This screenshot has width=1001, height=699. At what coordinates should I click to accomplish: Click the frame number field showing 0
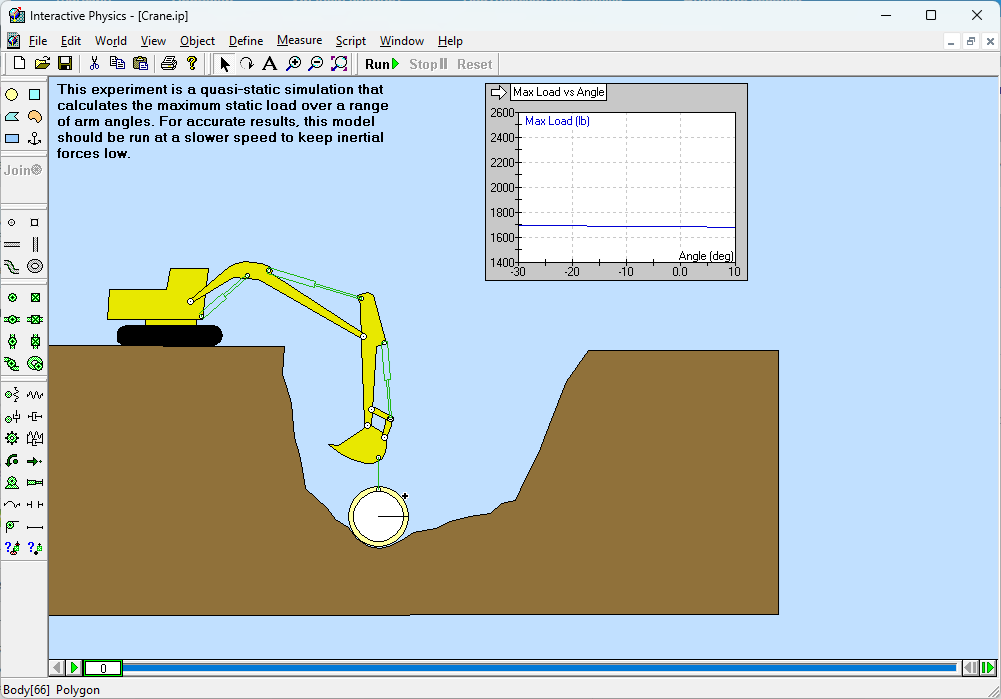click(x=103, y=668)
